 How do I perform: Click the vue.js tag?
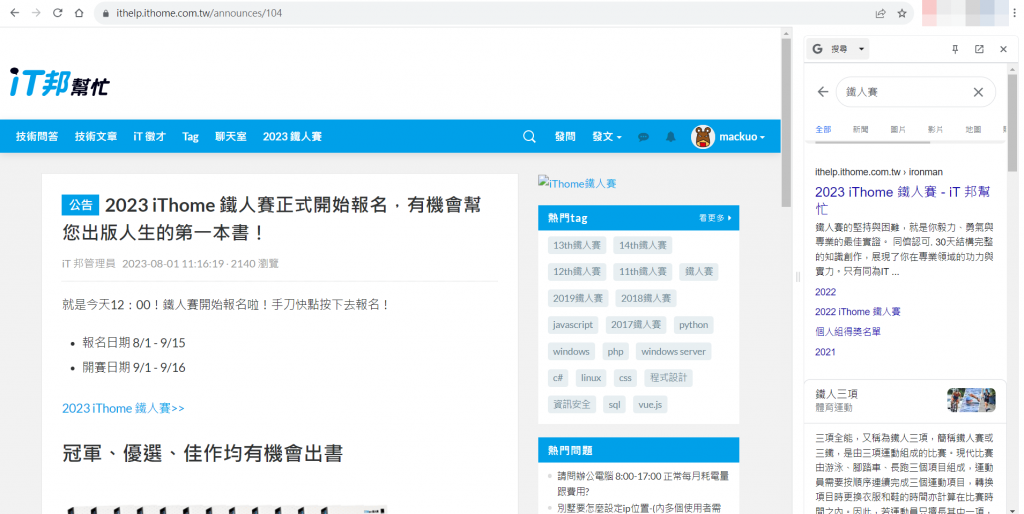pos(650,404)
